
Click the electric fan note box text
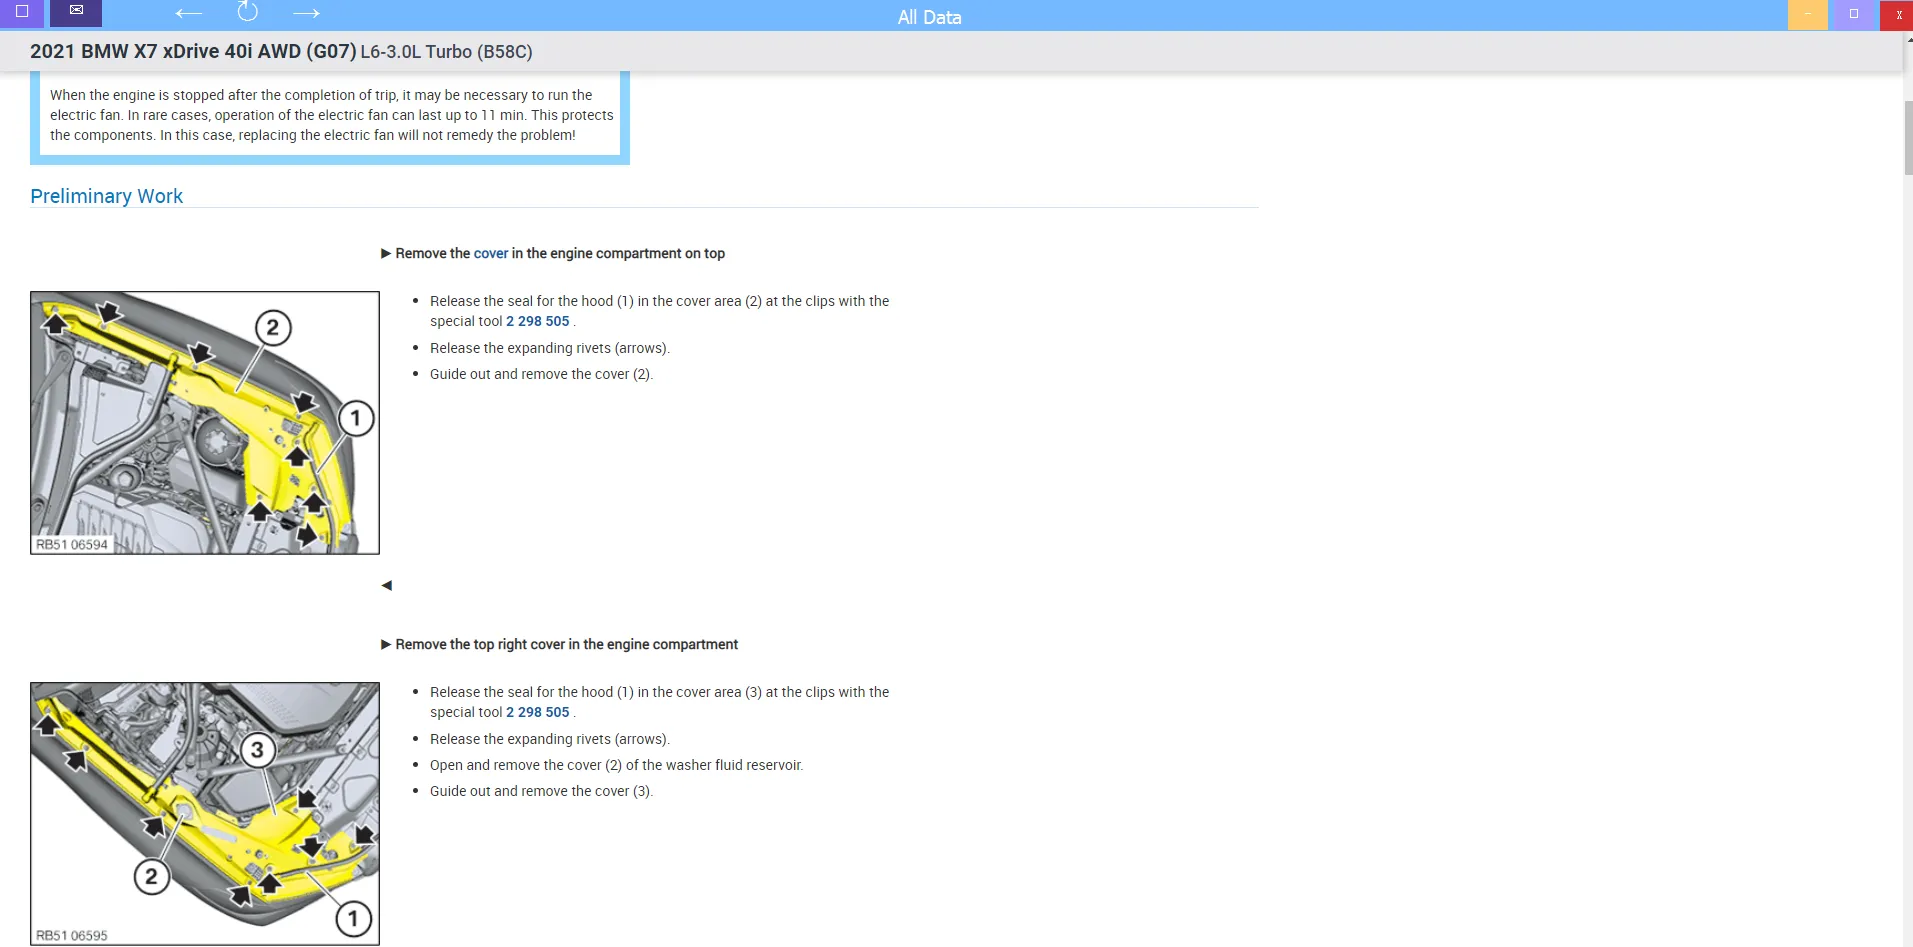click(331, 115)
